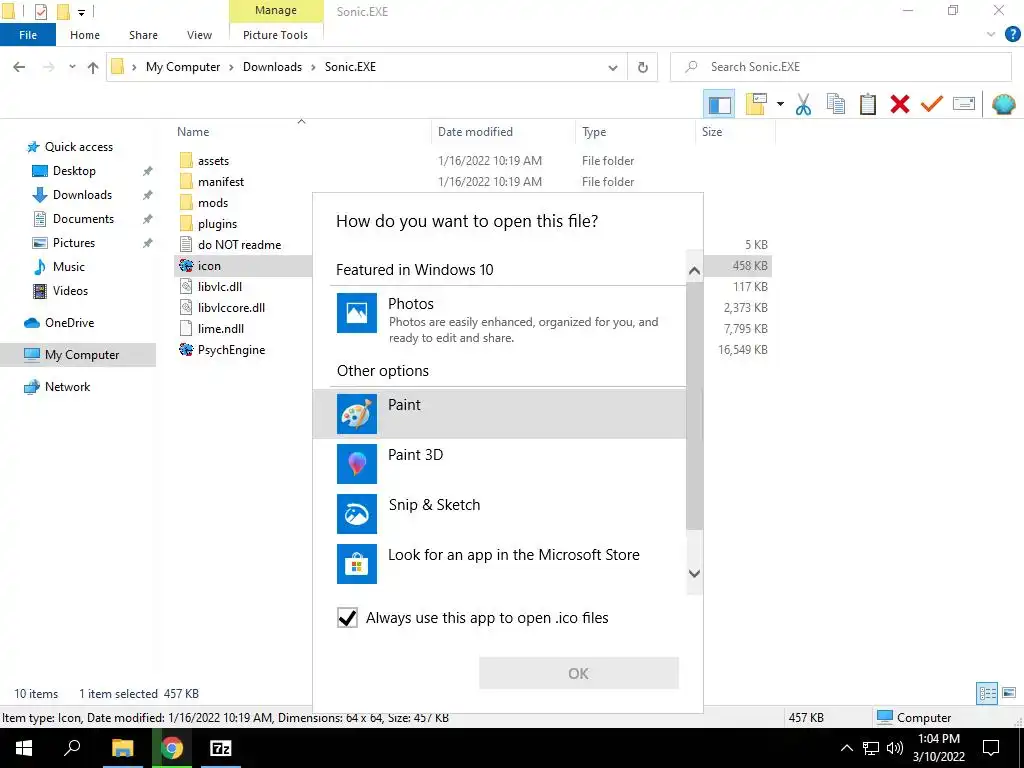
Task: Sort by the Name column header
Action: click(x=193, y=131)
